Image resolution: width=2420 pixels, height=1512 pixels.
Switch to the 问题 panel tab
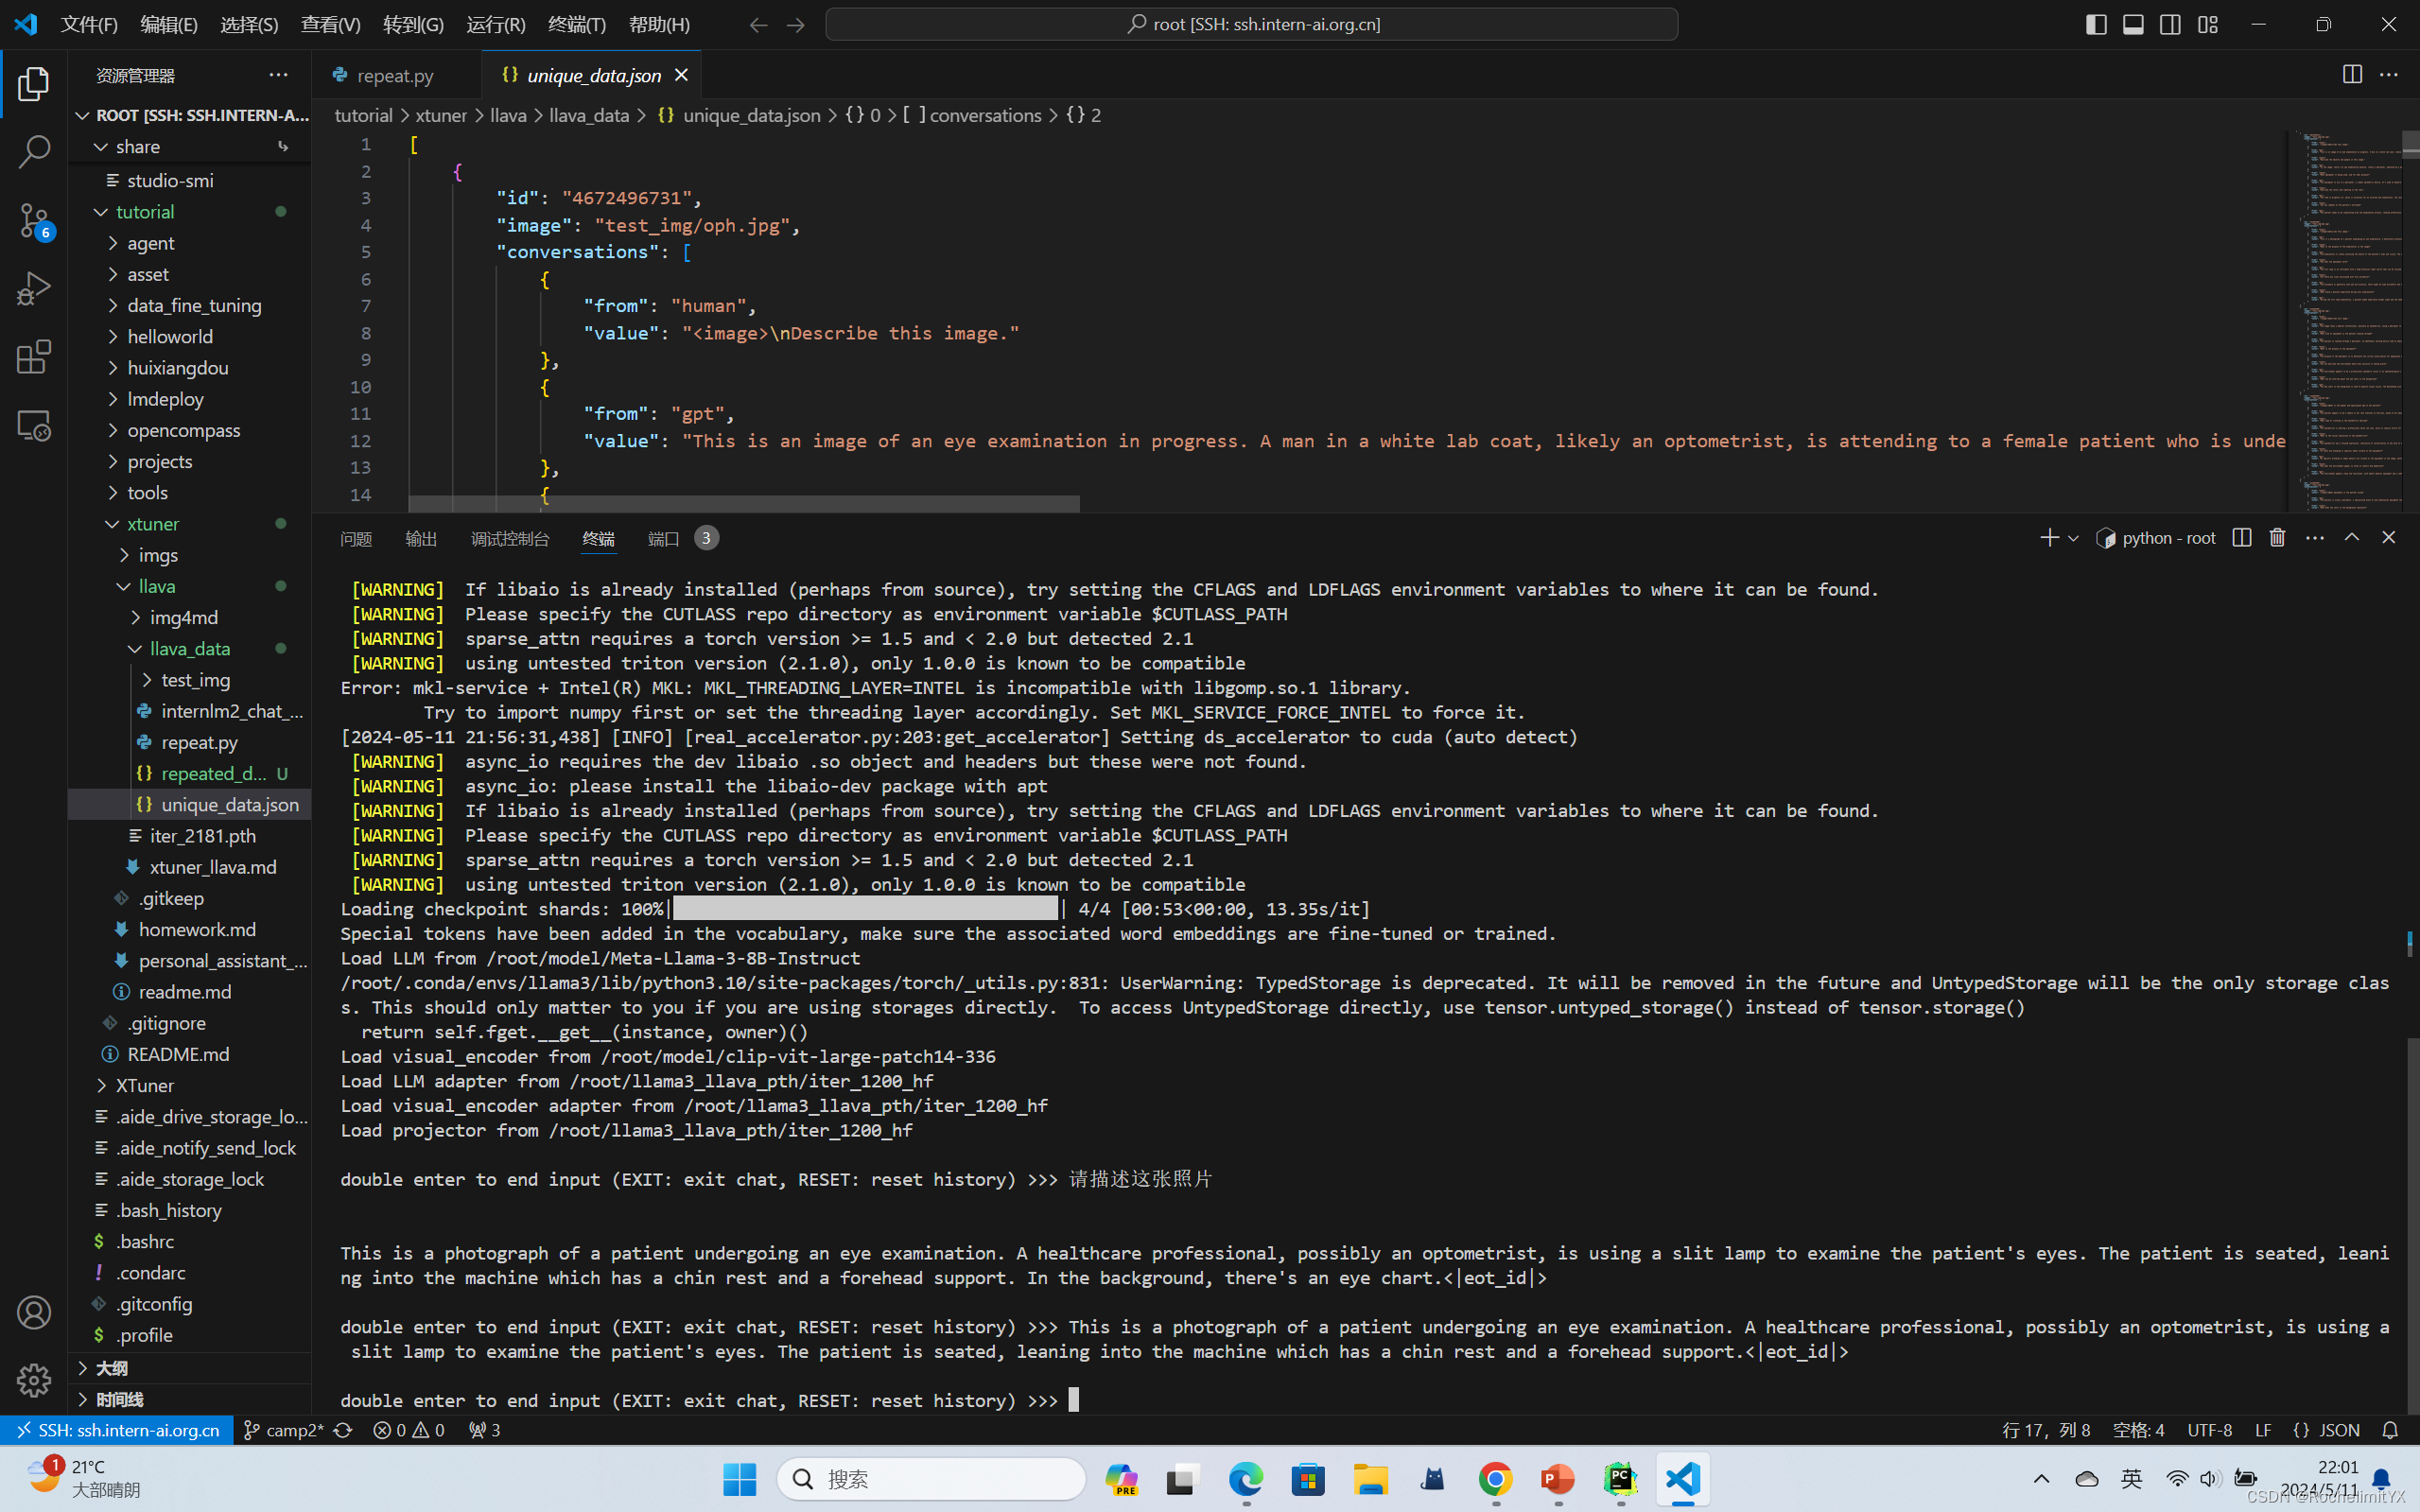pyautogui.click(x=356, y=539)
